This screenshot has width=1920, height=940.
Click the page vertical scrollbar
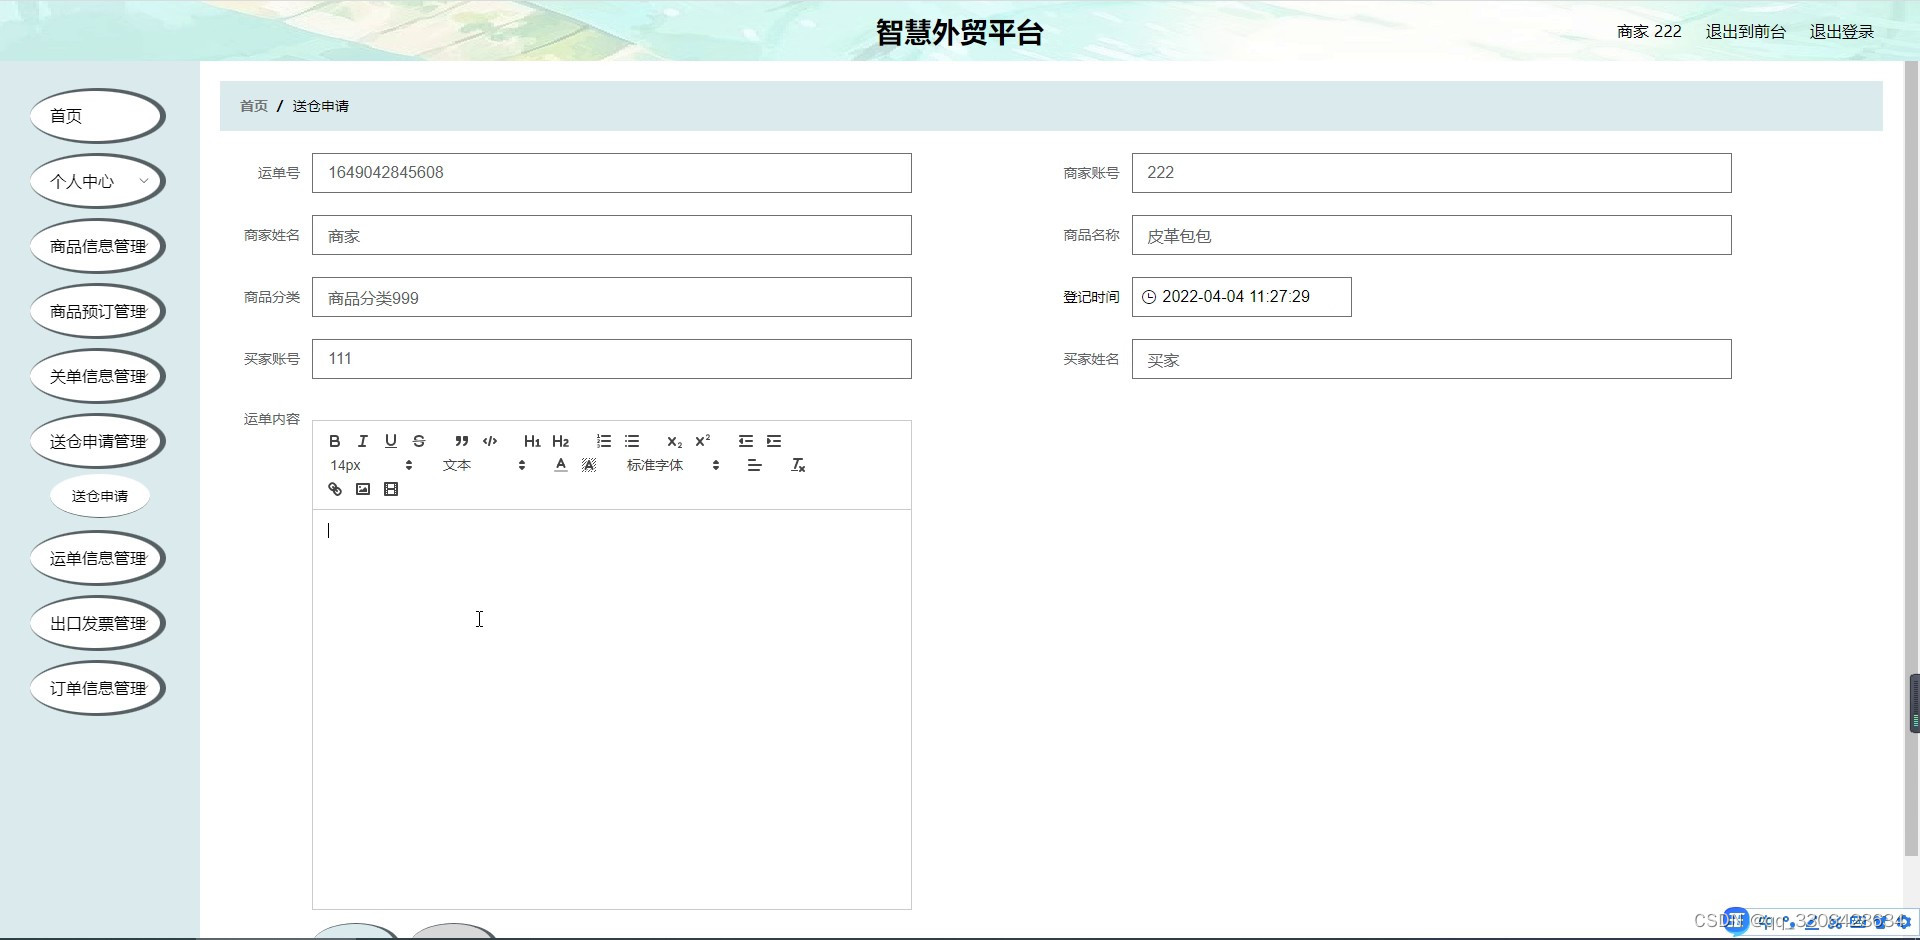click(1912, 460)
